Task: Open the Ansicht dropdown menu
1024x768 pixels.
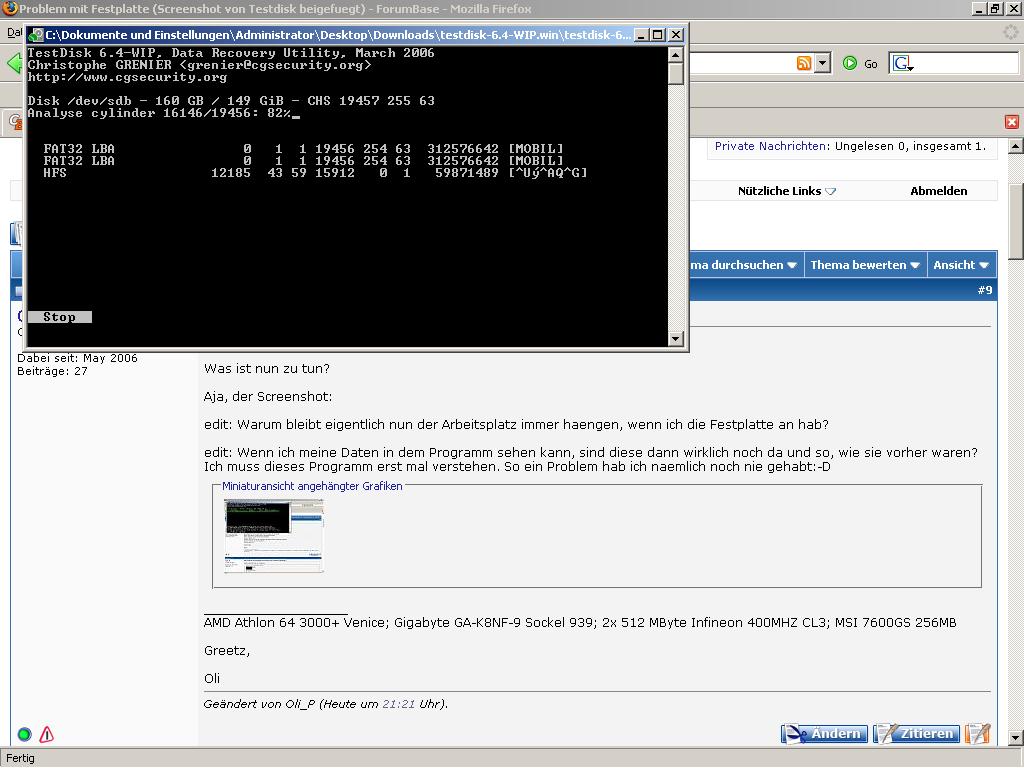Action: click(961, 264)
